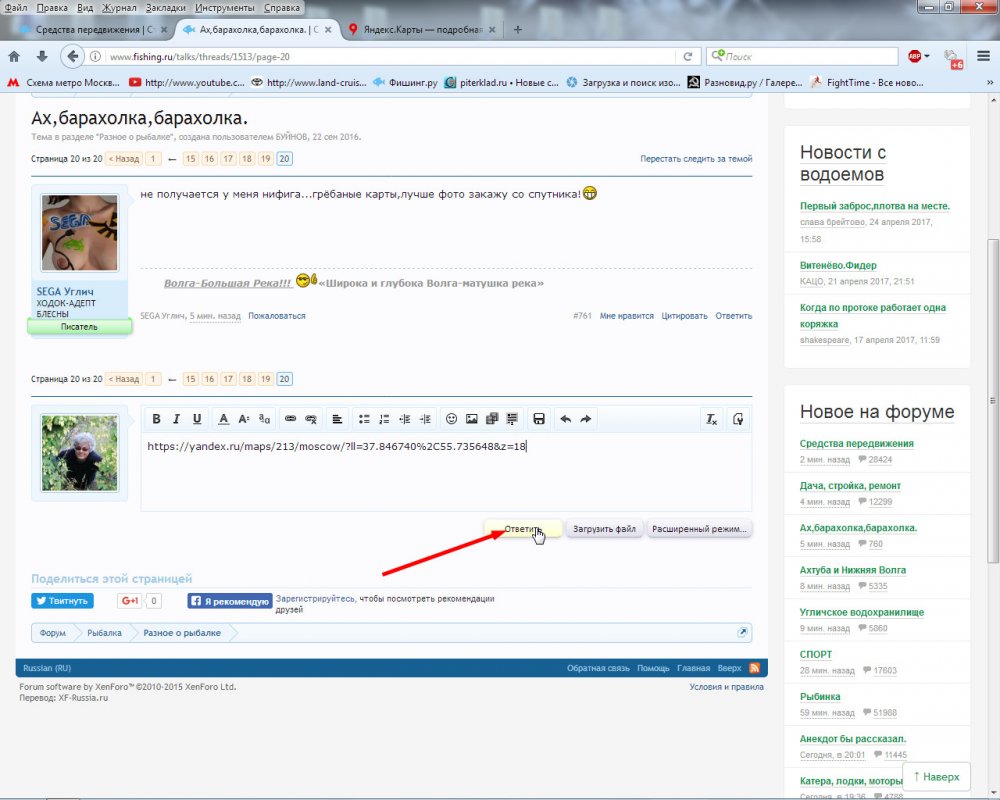Open the text color picker

[x=224, y=419]
